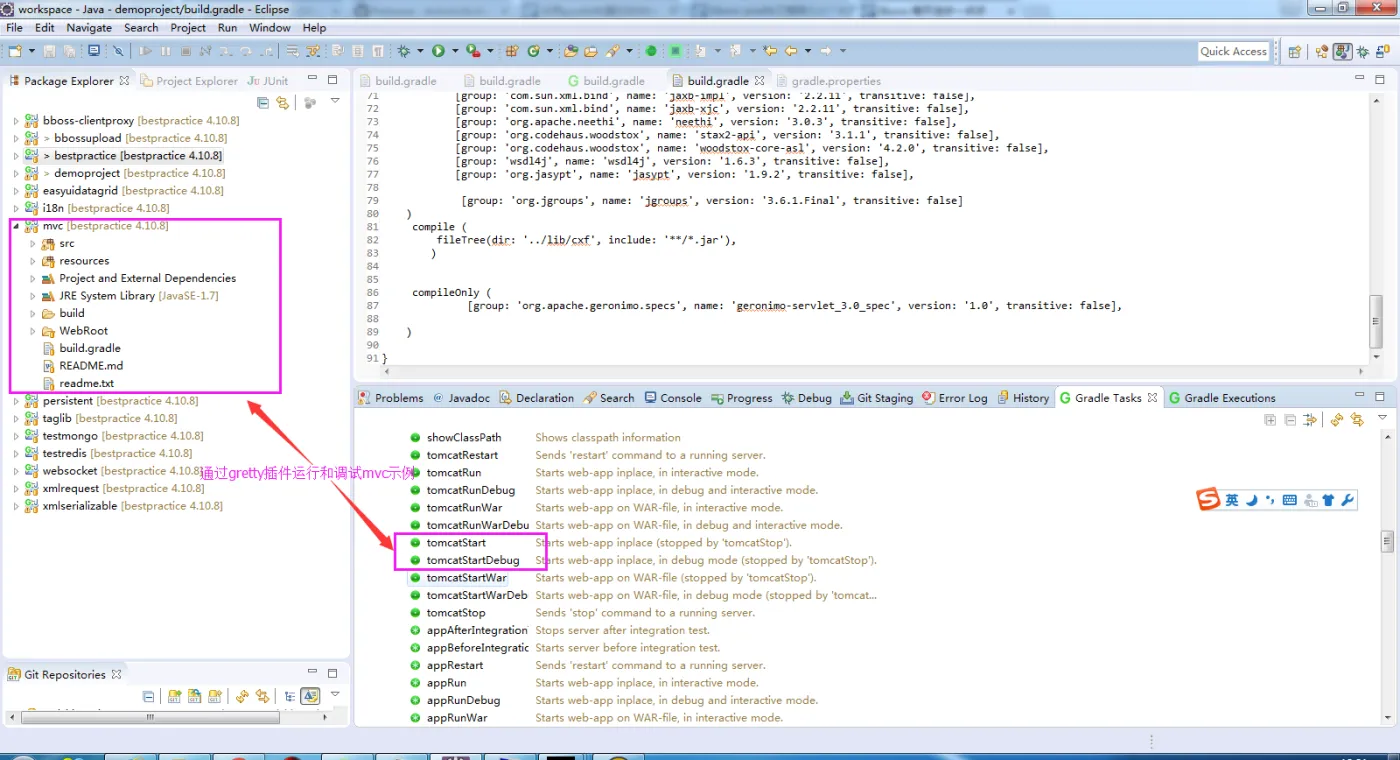Select the tomcatStart Gradle task
The image size is (1400, 760).
[x=456, y=543]
